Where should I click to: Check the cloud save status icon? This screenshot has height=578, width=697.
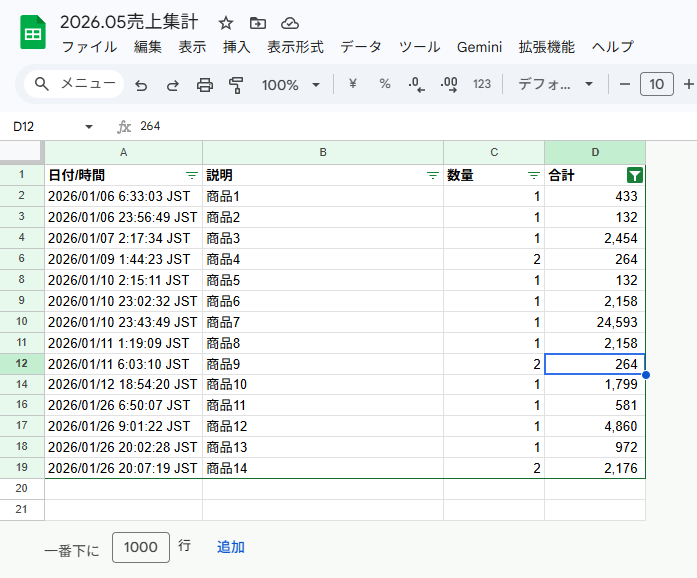[x=290, y=23]
